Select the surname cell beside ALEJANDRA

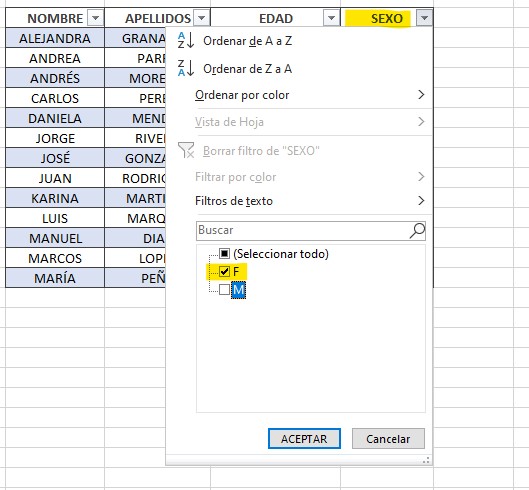[x=136, y=38]
